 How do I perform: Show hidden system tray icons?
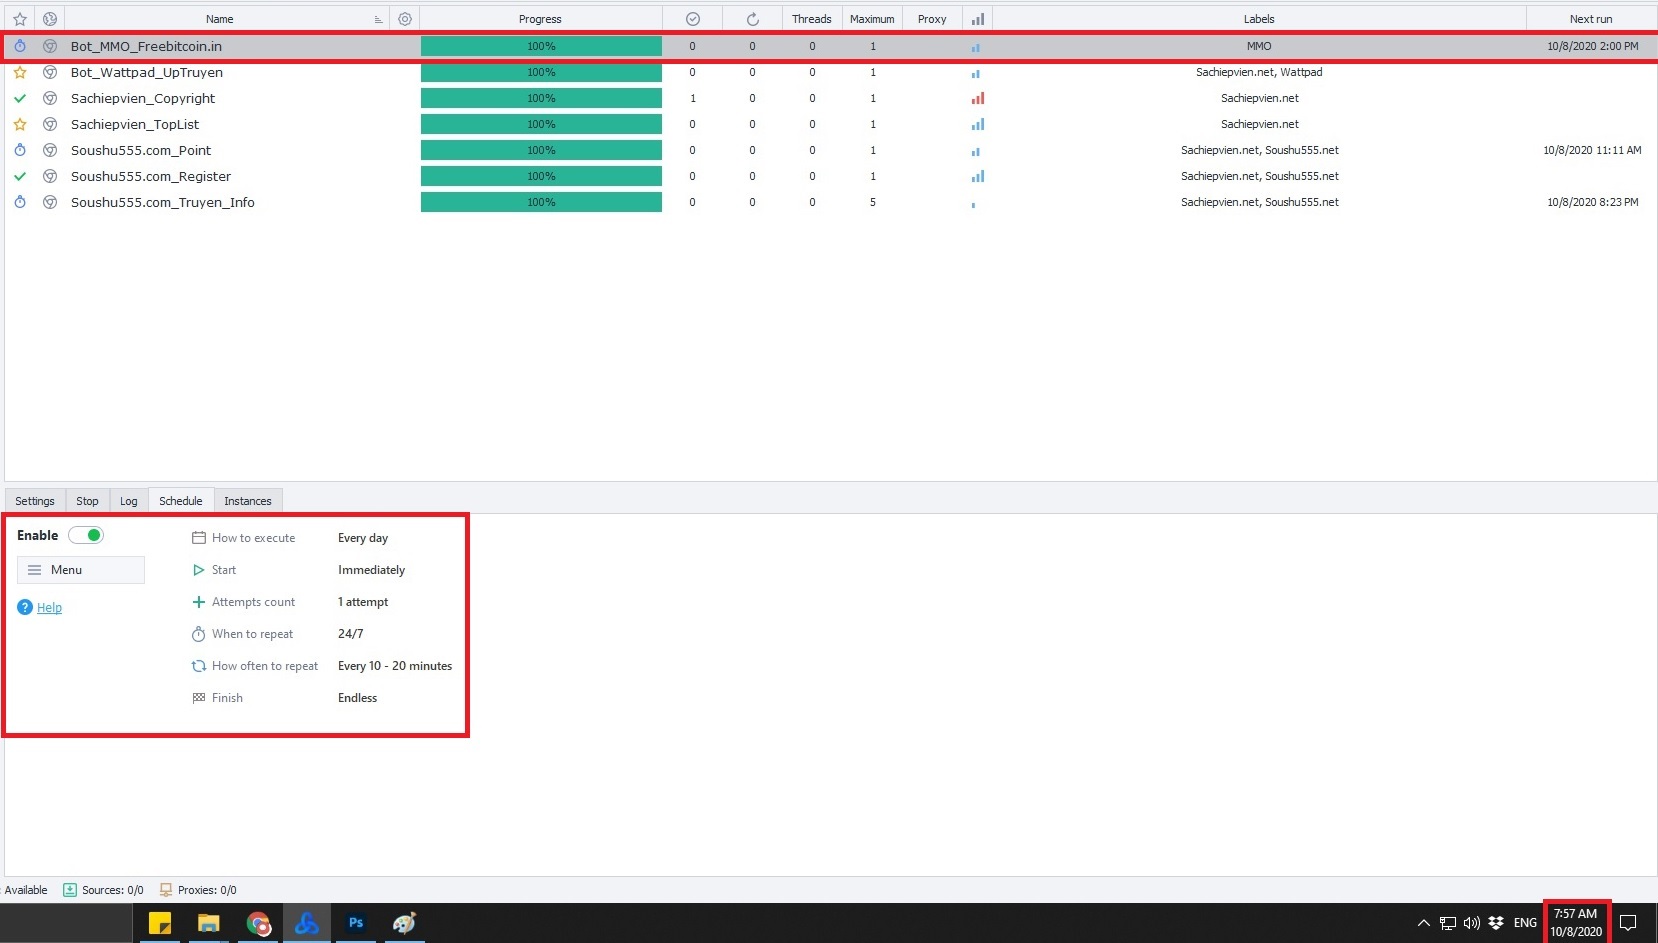click(1424, 923)
